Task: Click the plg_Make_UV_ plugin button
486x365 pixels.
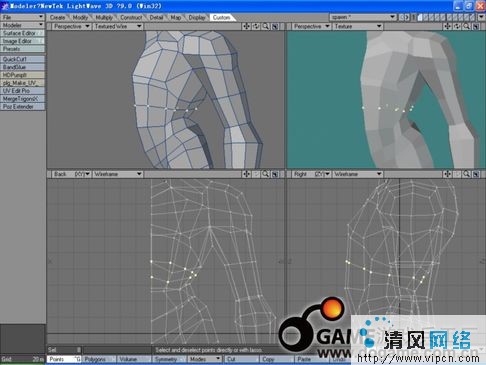Action: [x=22, y=83]
